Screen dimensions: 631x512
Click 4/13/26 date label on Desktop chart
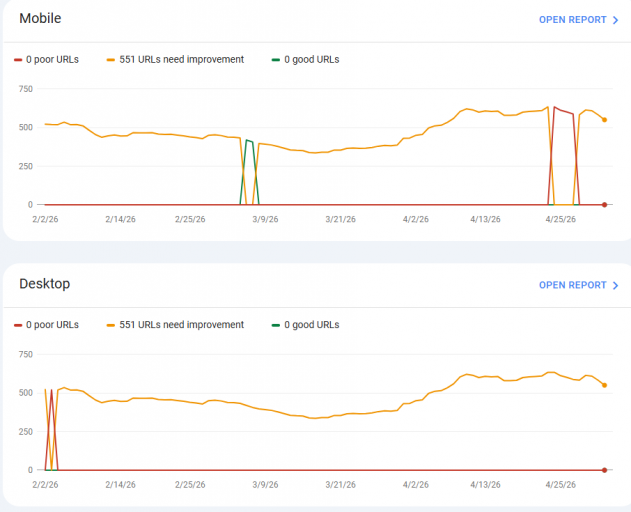pyautogui.click(x=485, y=485)
